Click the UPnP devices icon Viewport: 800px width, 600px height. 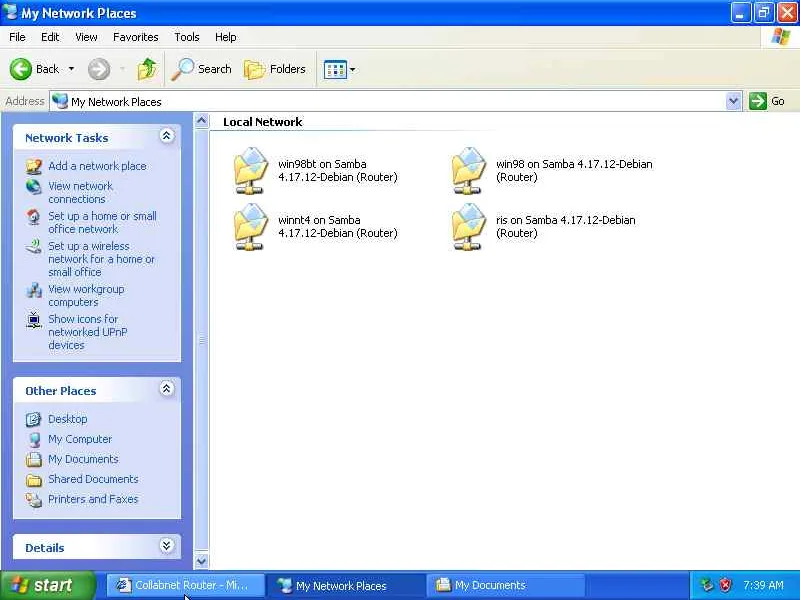coord(34,320)
